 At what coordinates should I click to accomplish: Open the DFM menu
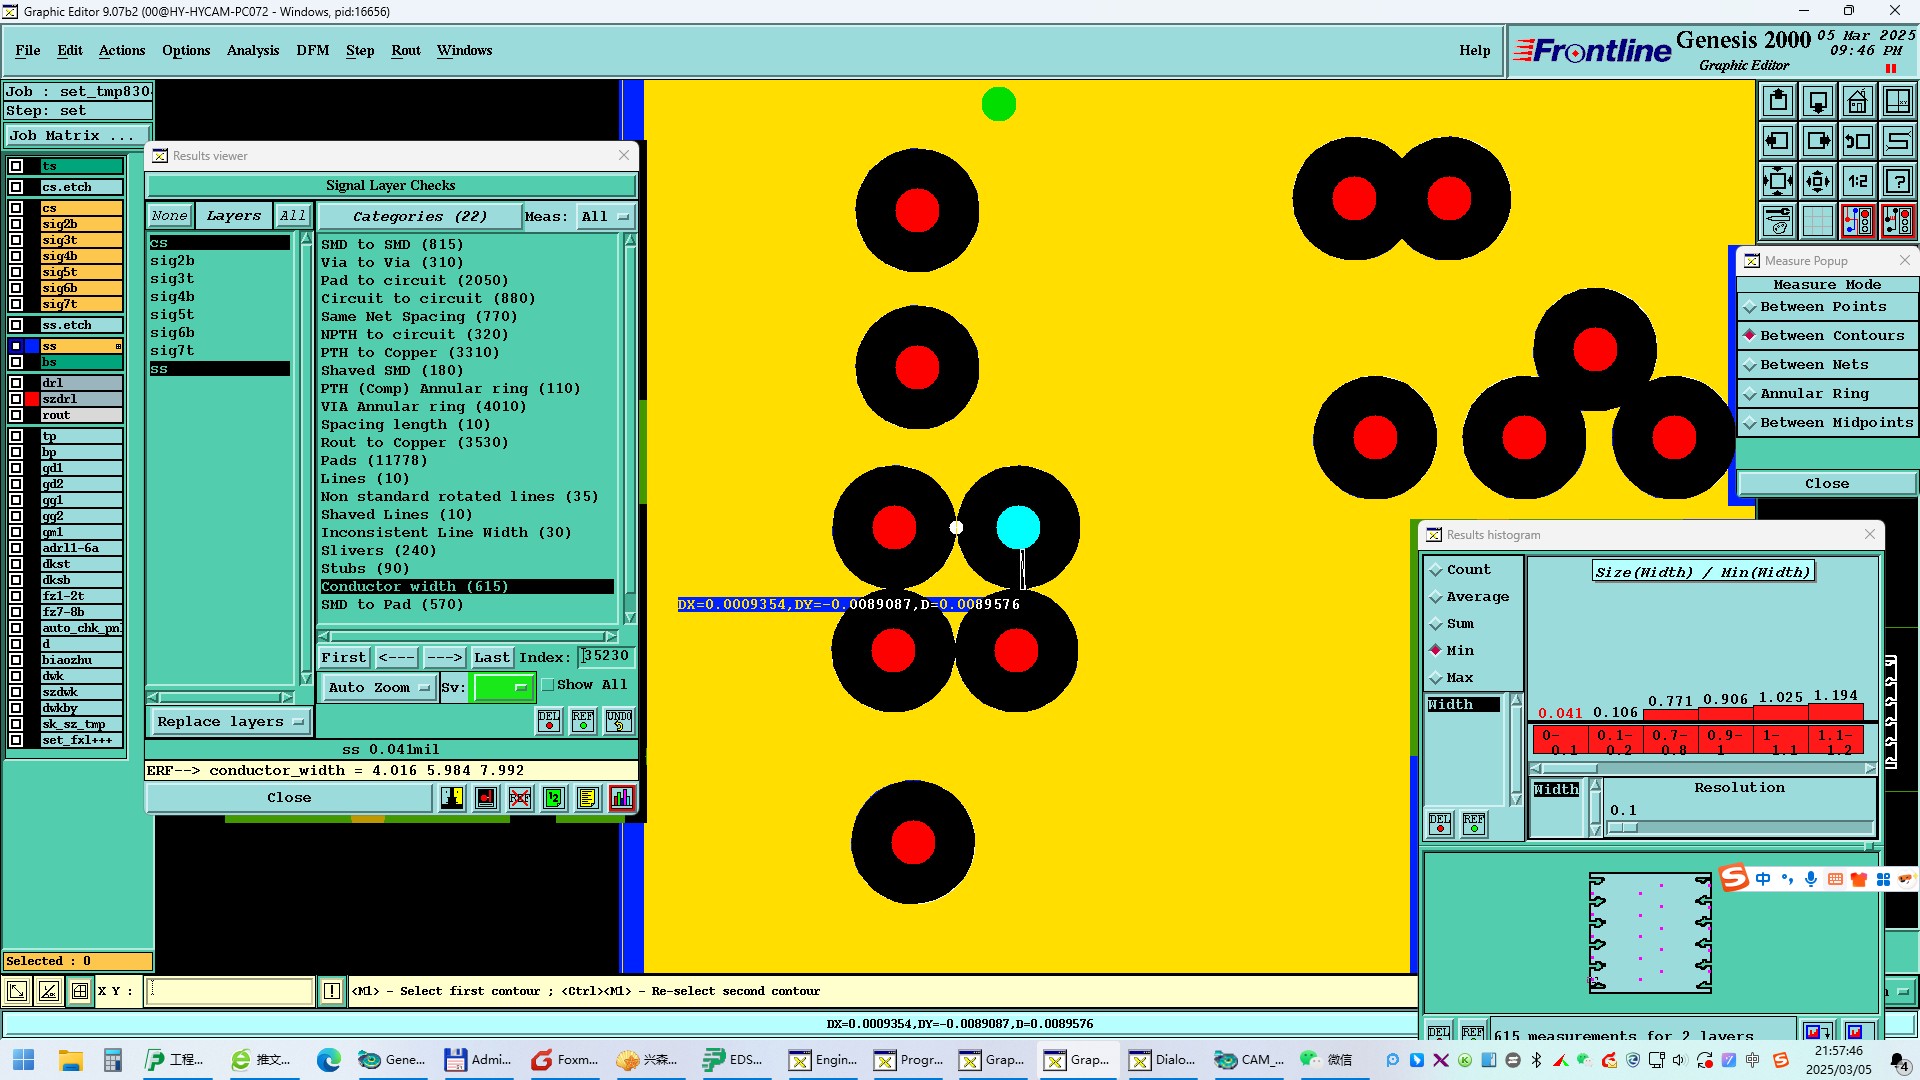coord(312,50)
